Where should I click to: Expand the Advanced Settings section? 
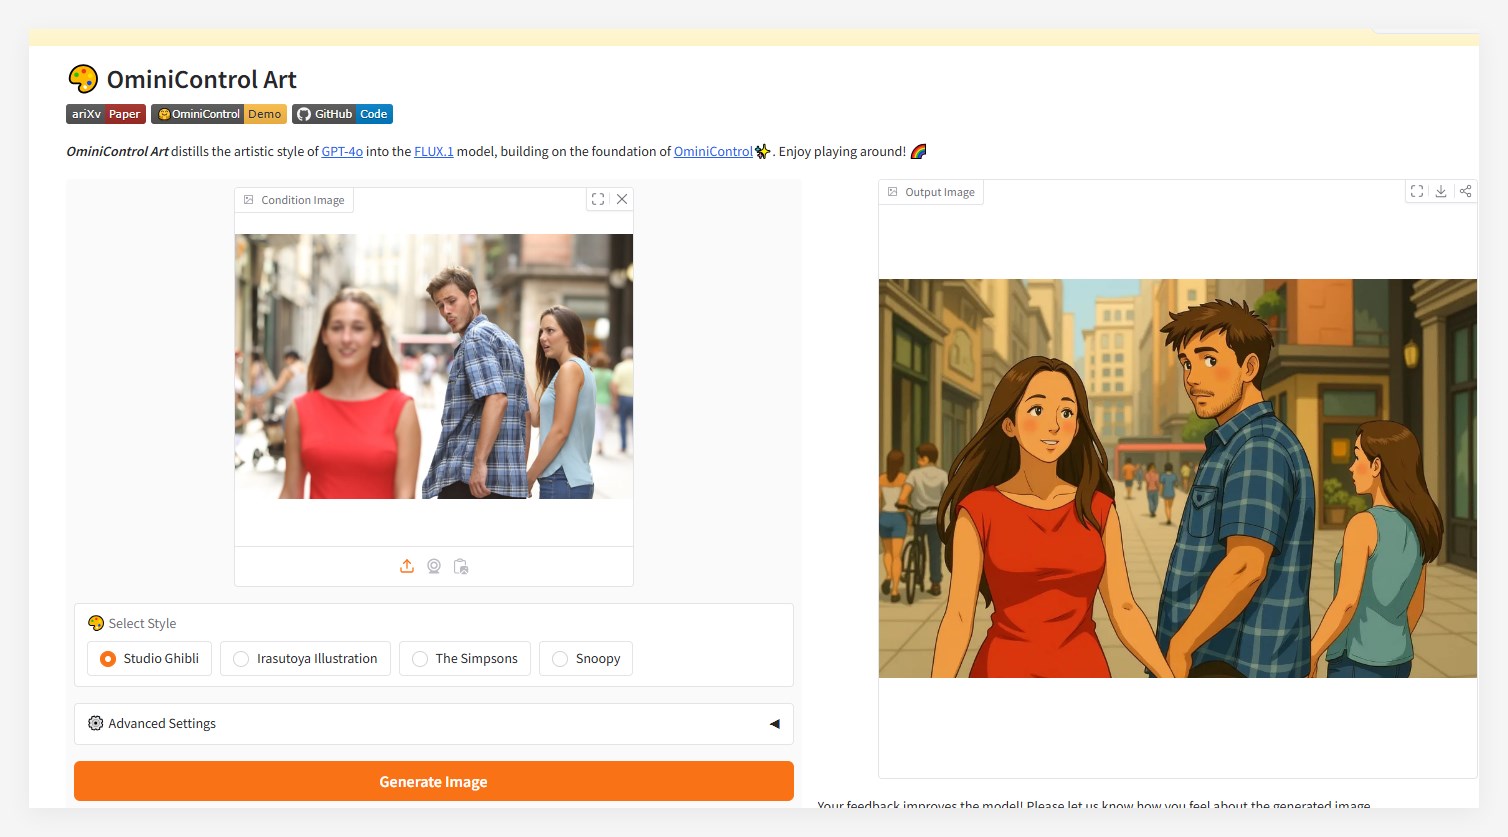tap(162, 724)
